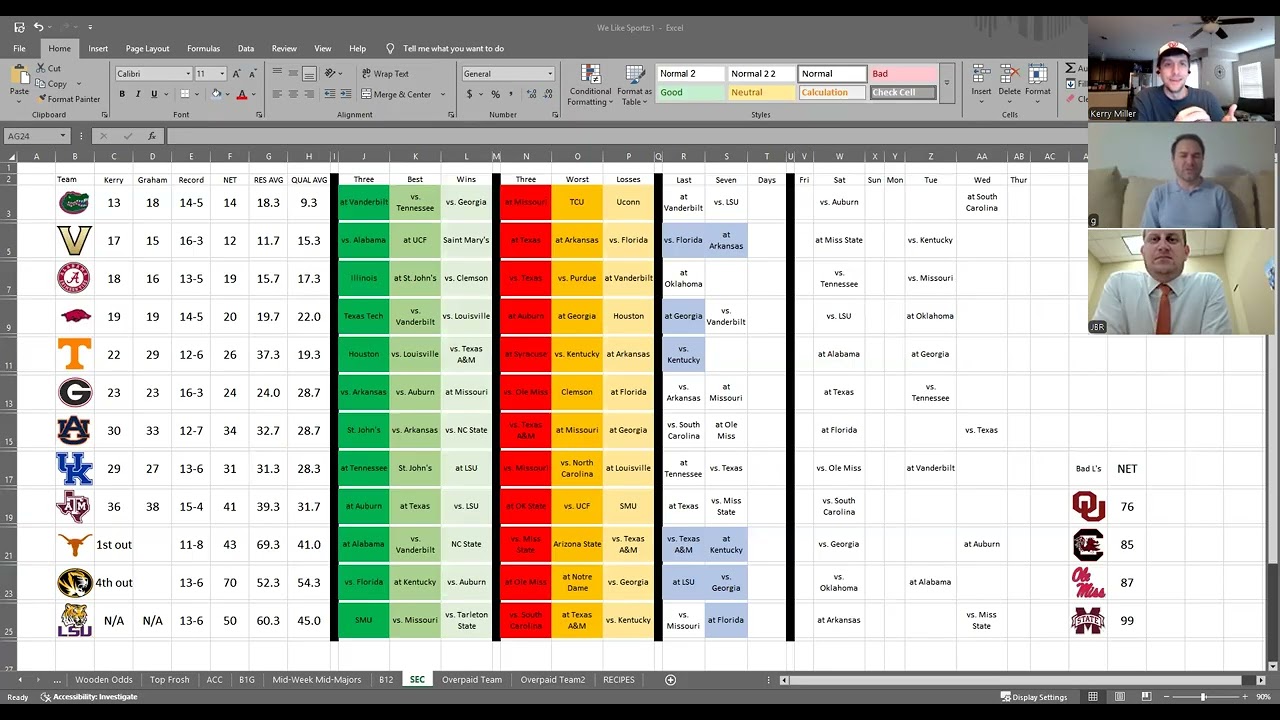Click the red Font Color A icon
The image size is (1280, 720).
[x=241, y=94]
